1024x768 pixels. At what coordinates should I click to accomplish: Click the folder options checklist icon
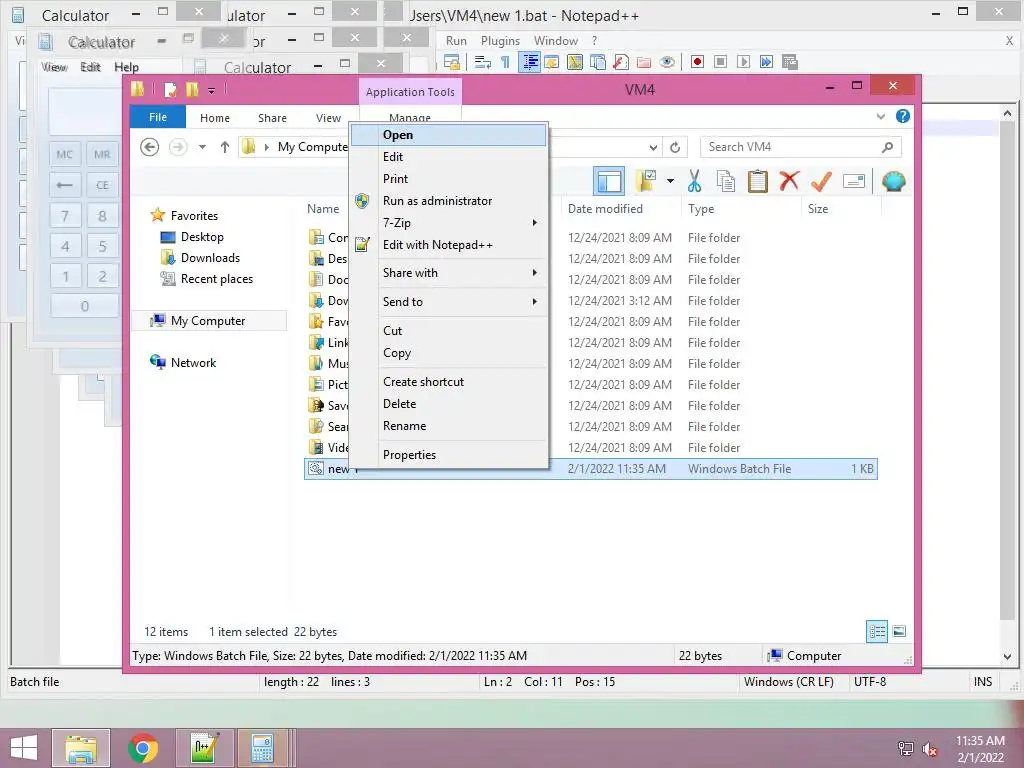pyautogui.click(x=646, y=181)
